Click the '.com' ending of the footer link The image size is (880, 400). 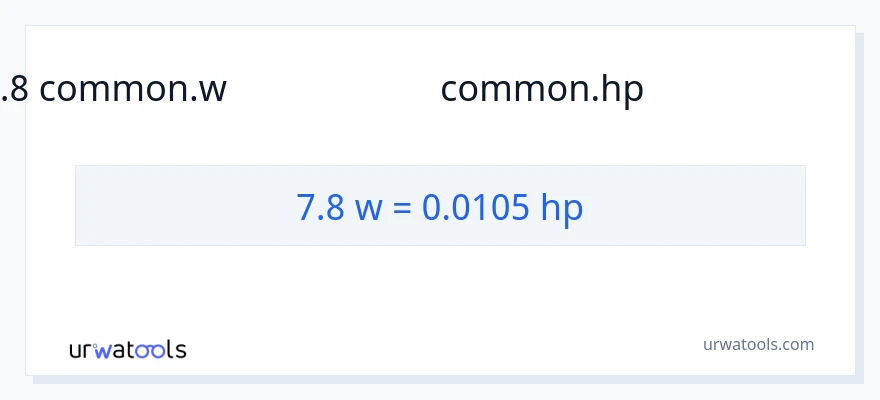(796, 344)
